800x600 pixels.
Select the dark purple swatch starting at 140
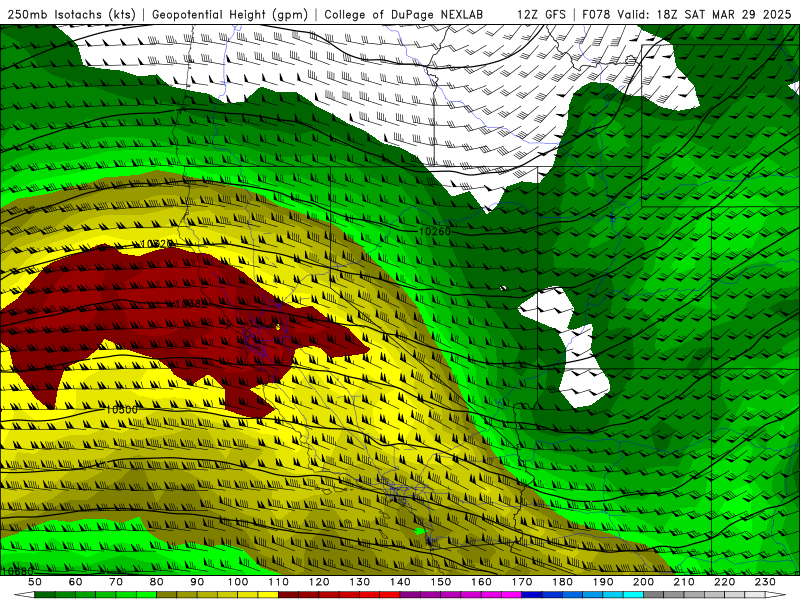410,595
